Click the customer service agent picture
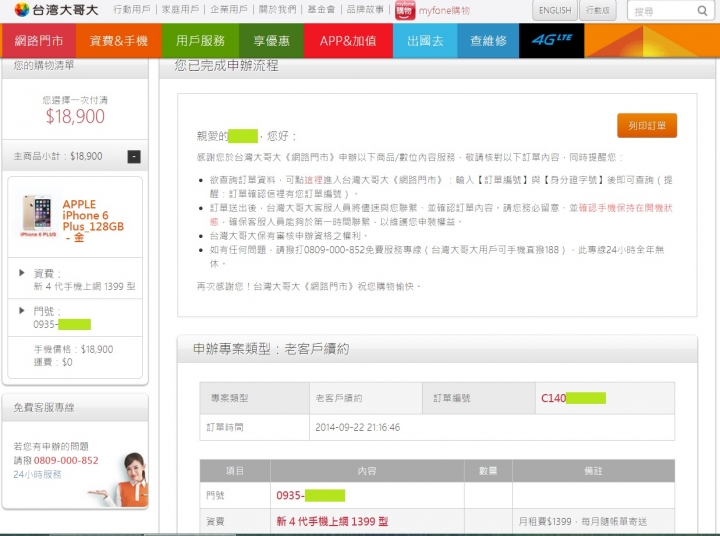The width and height of the screenshot is (720, 536). 120,480
